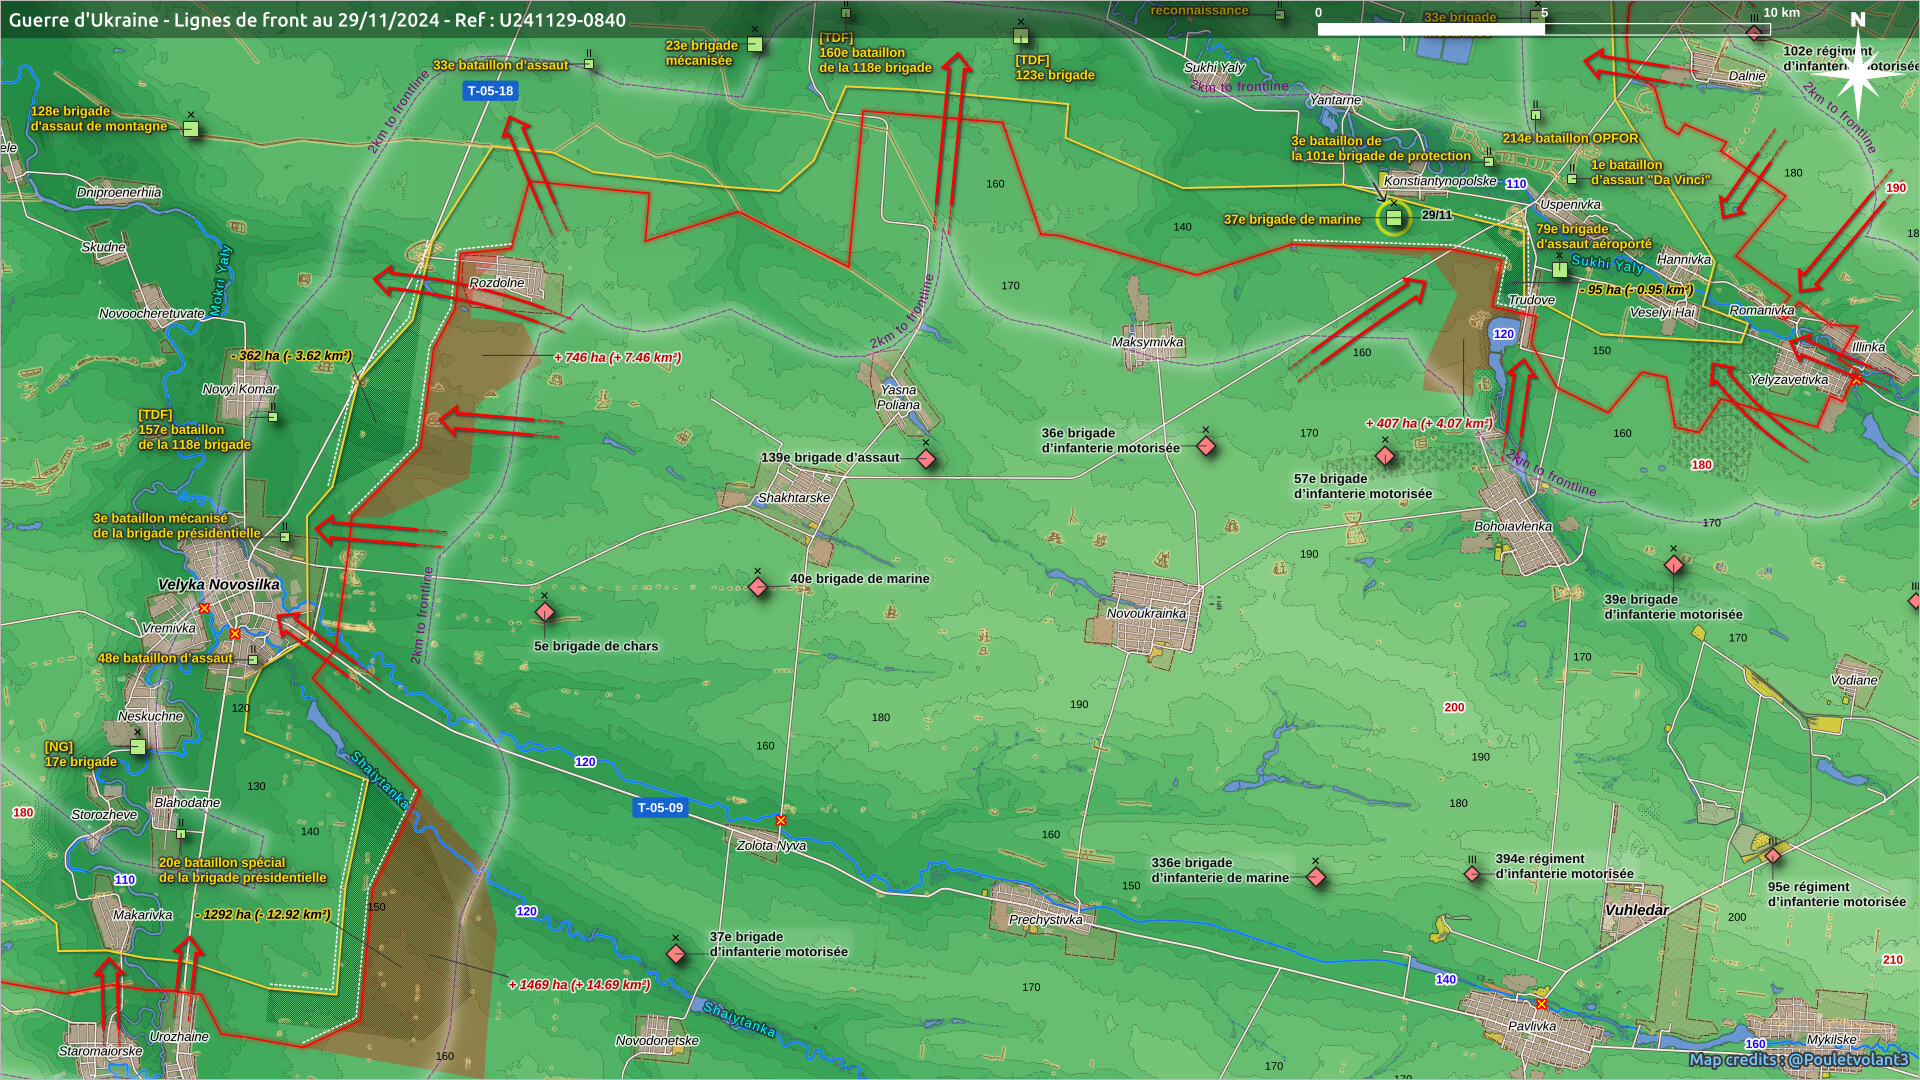Click the 128e brigade d'assaut de montagne icon
This screenshot has height=1080, width=1920.
click(191, 129)
